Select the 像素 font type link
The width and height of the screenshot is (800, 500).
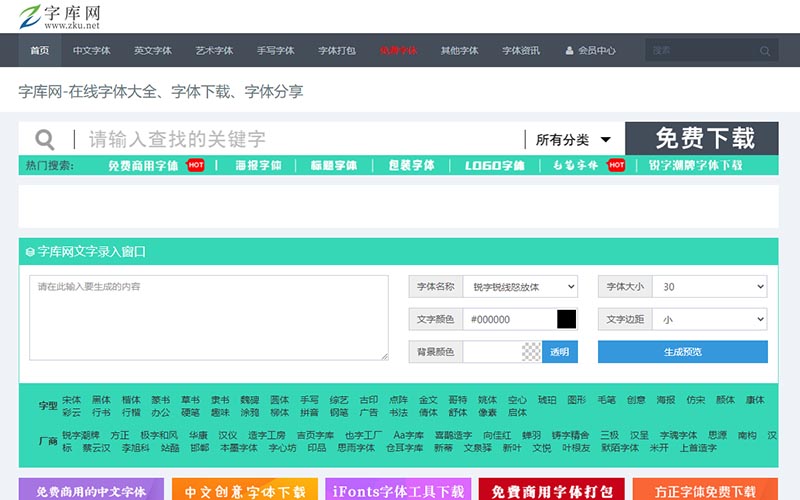(487, 412)
